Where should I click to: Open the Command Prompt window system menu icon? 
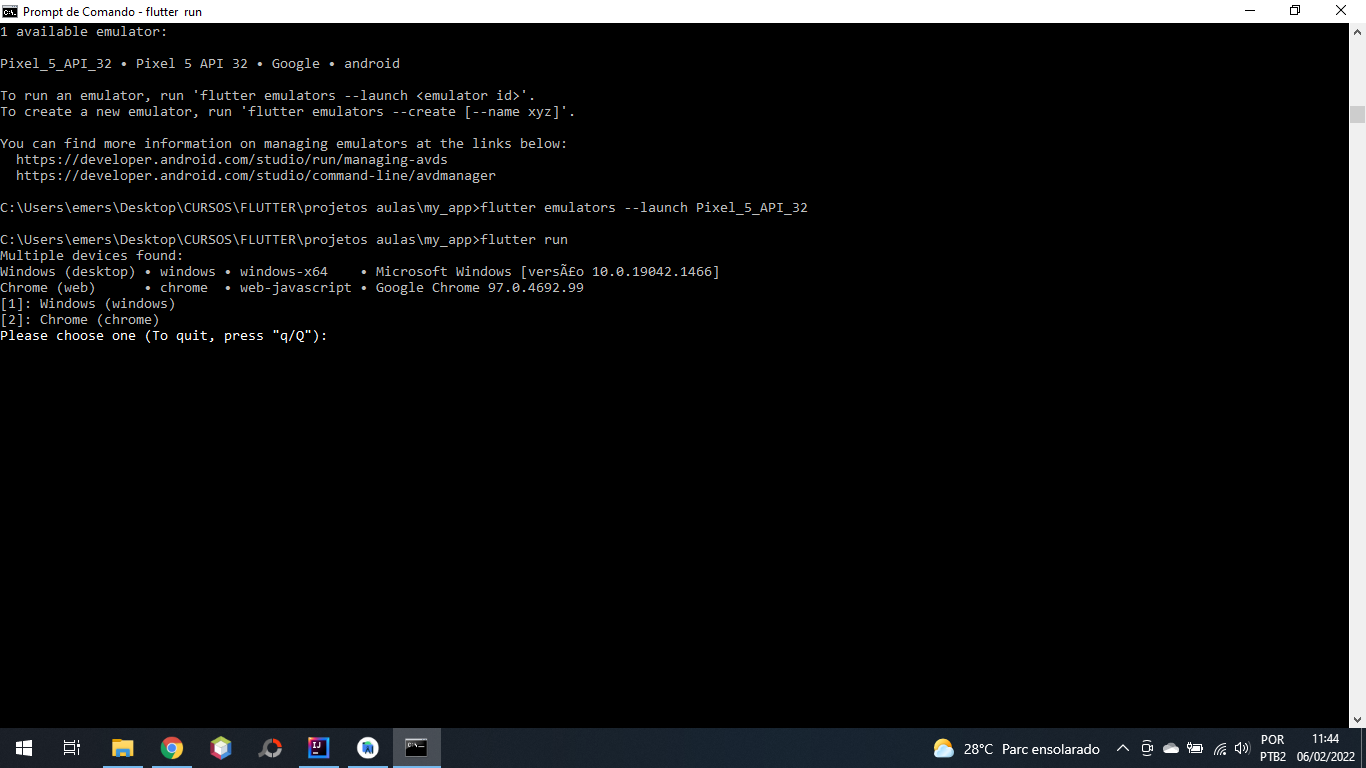pos(10,11)
